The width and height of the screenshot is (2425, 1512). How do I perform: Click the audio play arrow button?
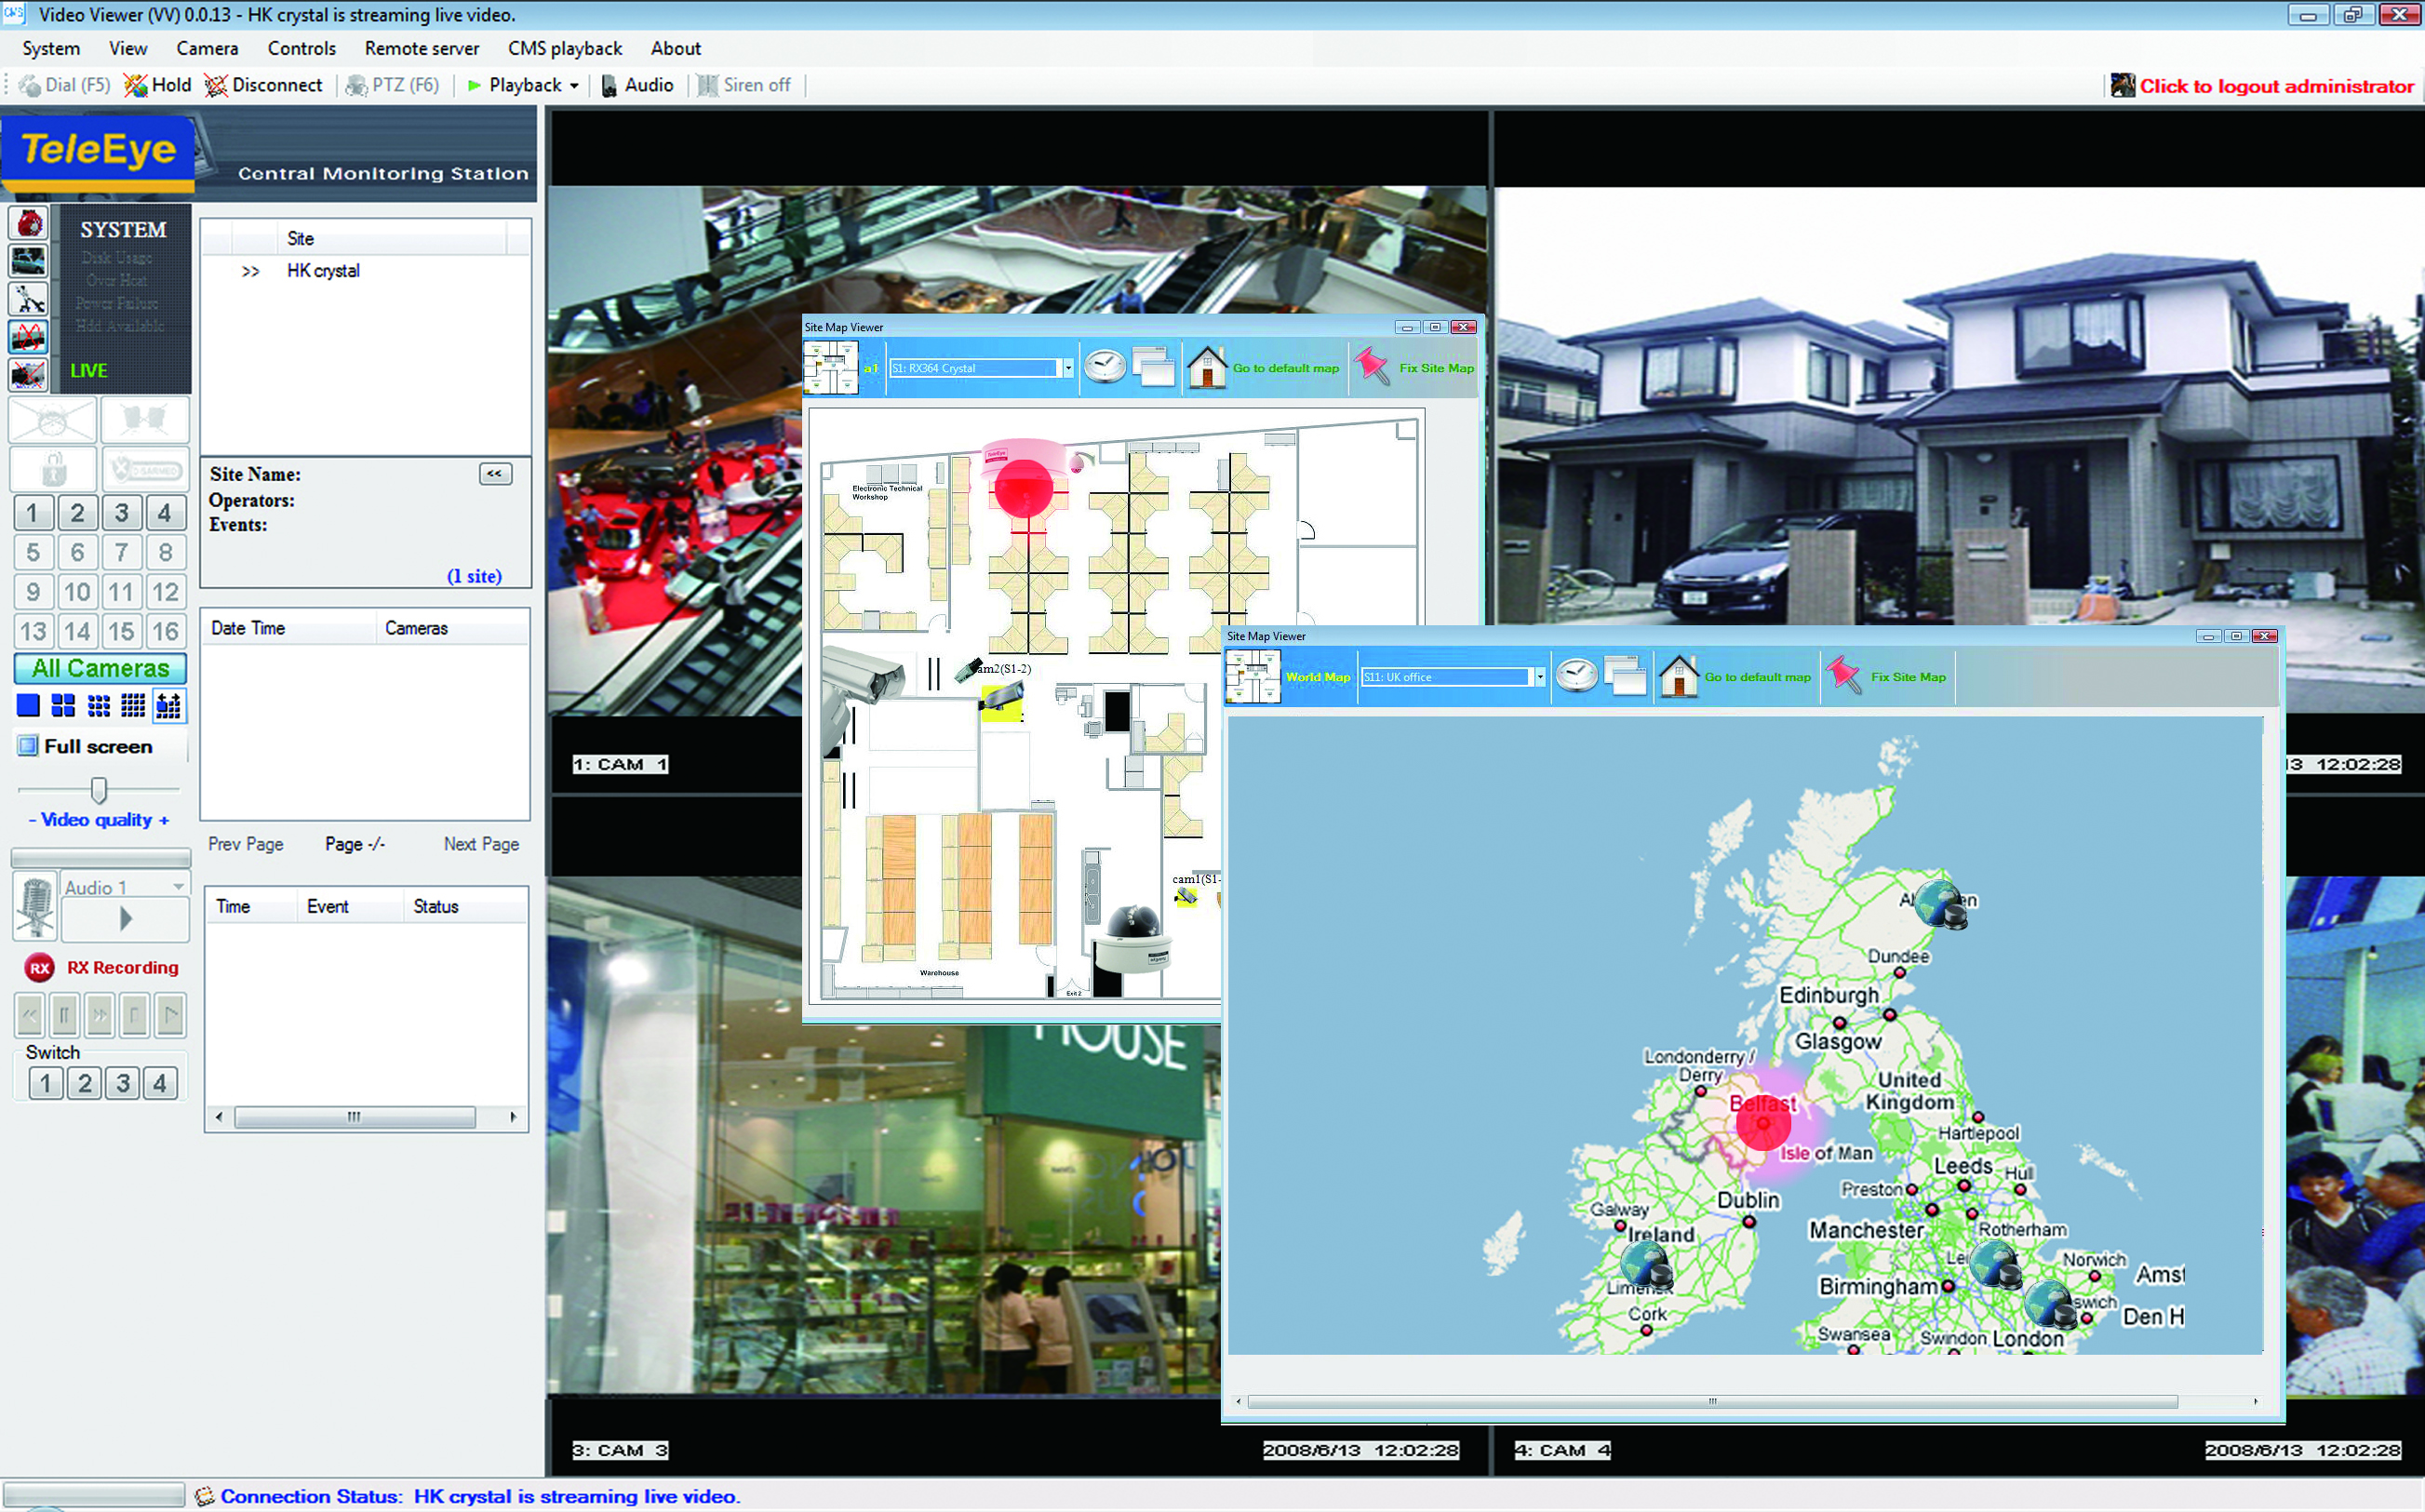[125, 919]
